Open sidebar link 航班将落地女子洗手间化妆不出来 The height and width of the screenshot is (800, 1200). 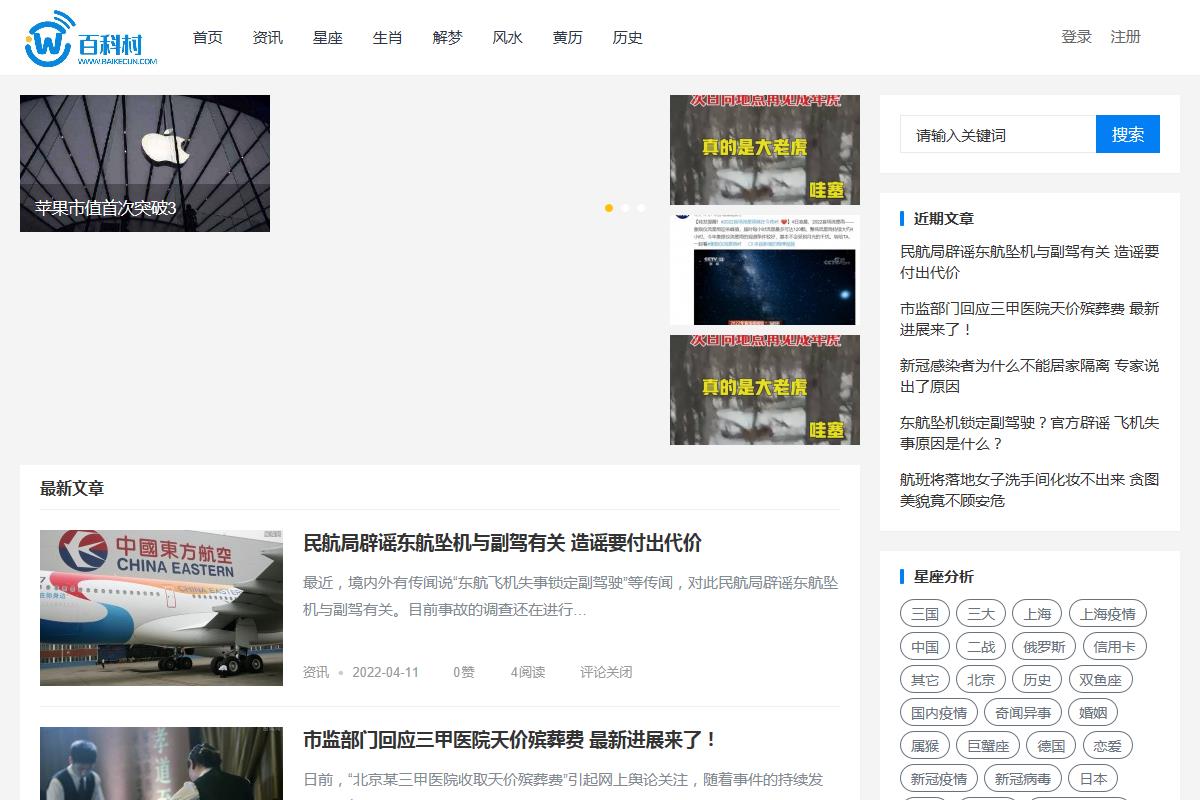[1030, 490]
